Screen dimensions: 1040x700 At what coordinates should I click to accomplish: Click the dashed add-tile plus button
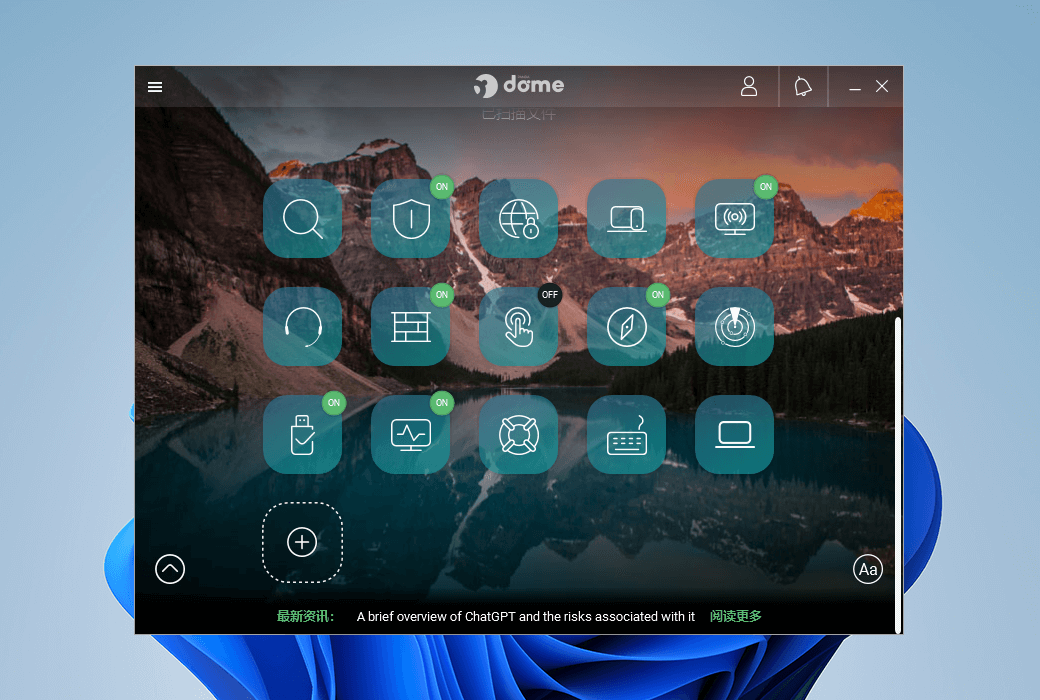pos(302,542)
